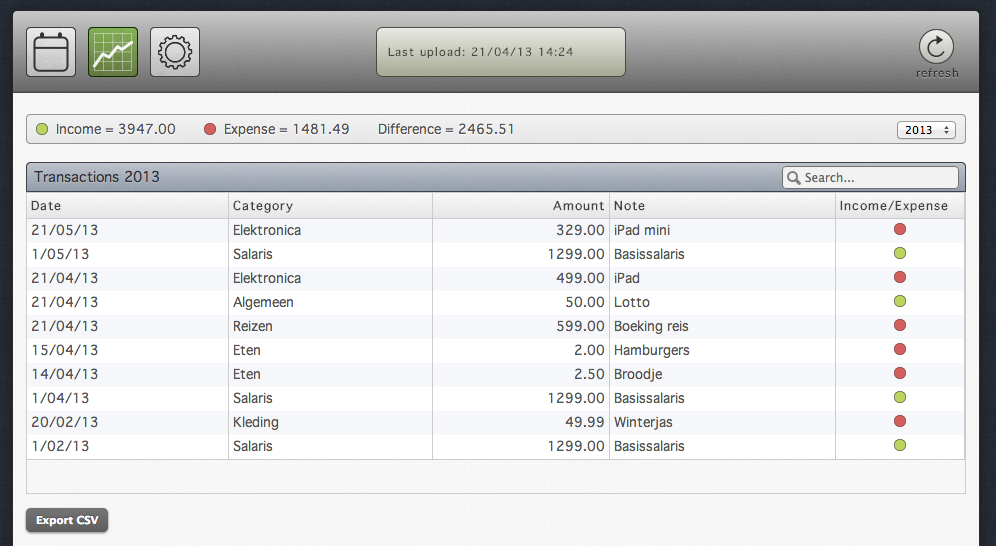Viewport: 996px width, 546px height.
Task: Open the settings gear icon
Action: click(x=175, y=52)
